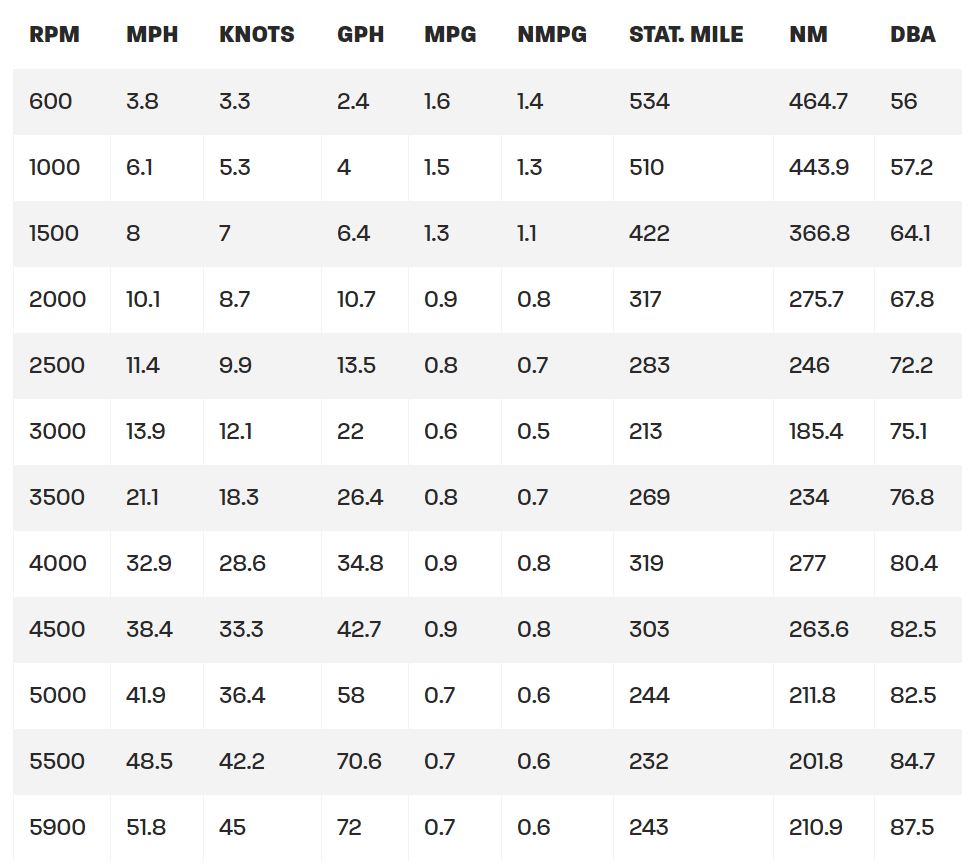Click the KNOTS column header
978x868 pixels.
pos(257,35)
